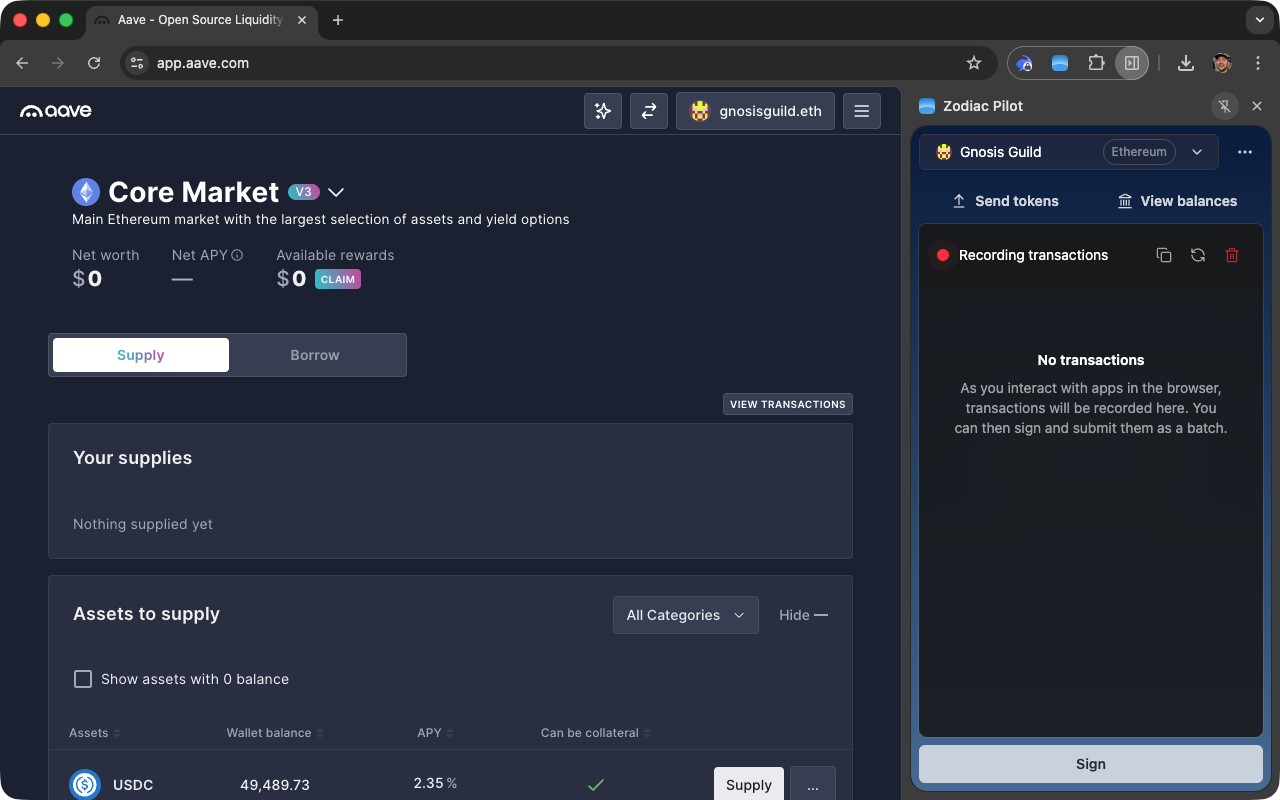Open the Chrome profile avatar

(1222, 63)
